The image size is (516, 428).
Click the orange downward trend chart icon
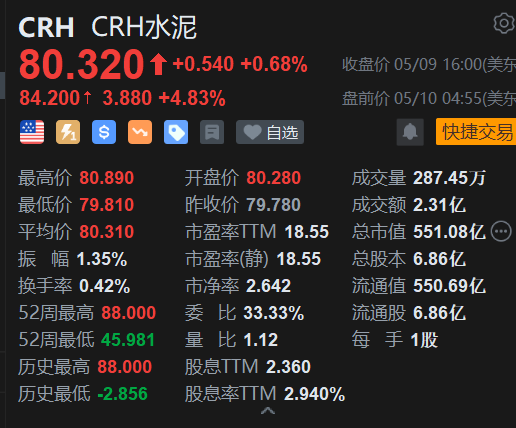140,132
